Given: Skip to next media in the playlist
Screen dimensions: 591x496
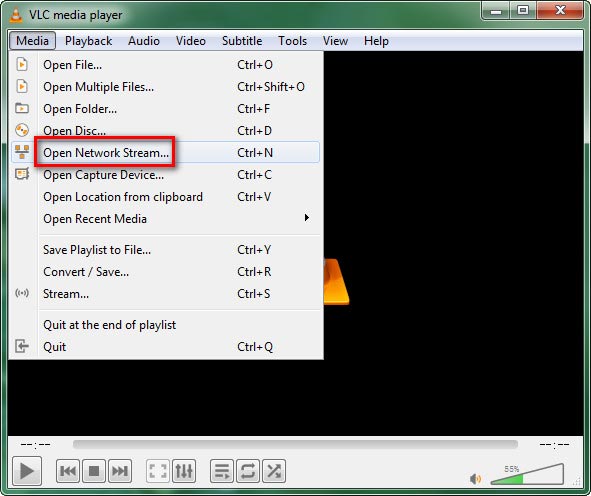Looking at the screenshot, I should (x=120, y=471).
